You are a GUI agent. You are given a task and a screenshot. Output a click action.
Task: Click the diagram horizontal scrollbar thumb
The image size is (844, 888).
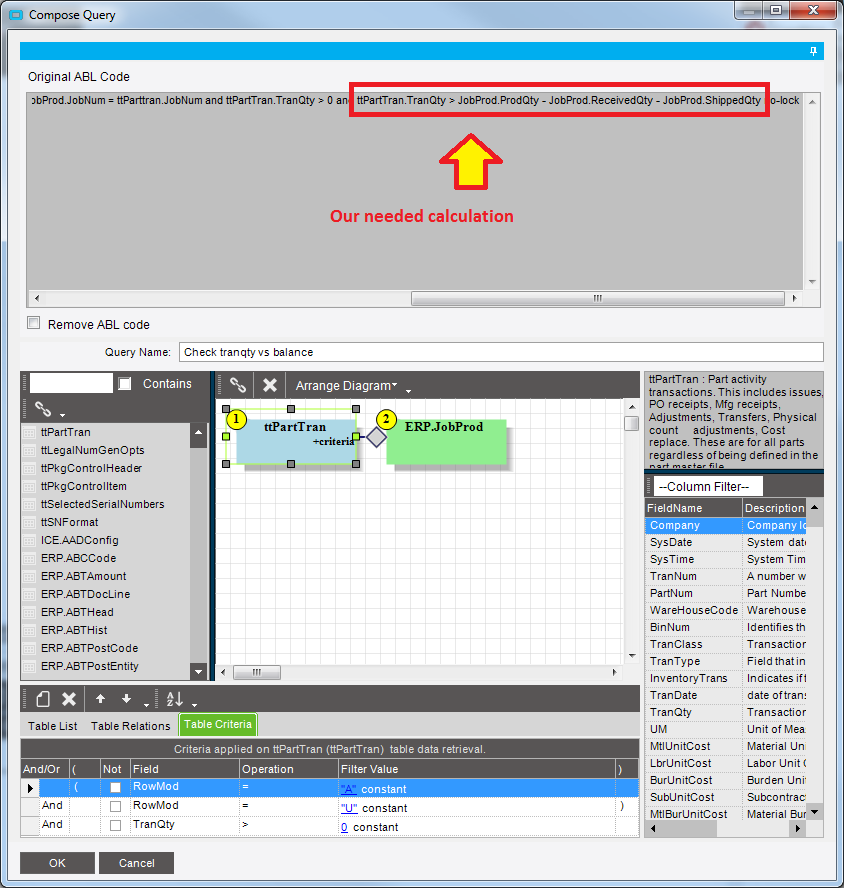(x=257, y=672)
